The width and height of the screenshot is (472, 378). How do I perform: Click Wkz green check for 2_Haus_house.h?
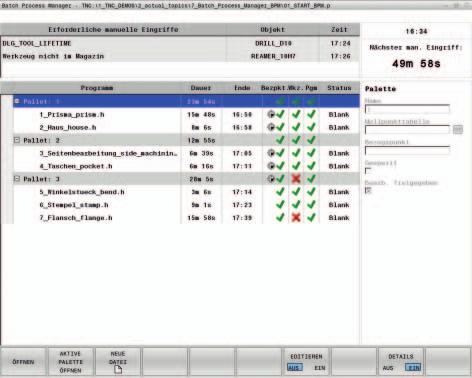tap(296, 127)
